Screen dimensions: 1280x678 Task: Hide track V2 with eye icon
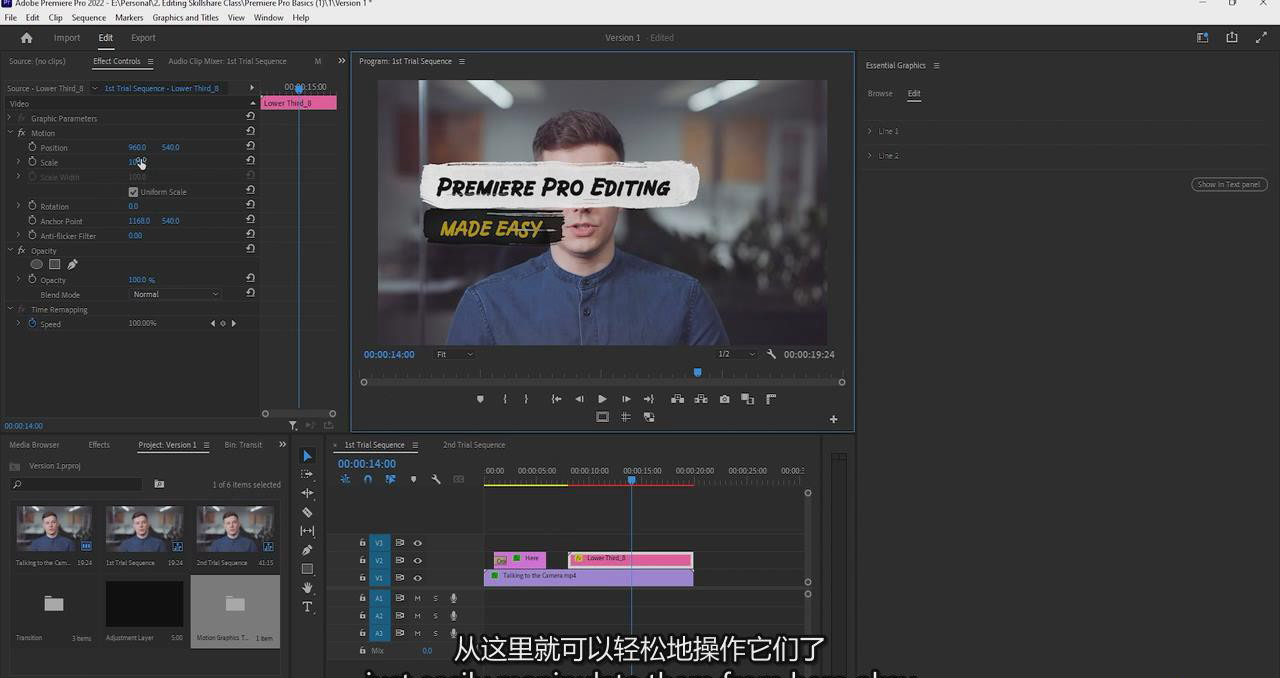[418, 560]
